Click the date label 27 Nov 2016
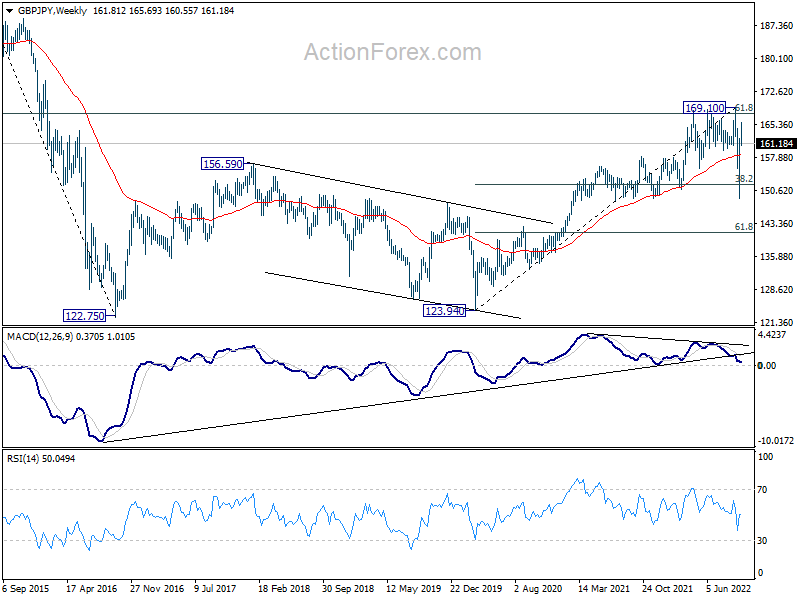Image resolution: width=800 pixels, height=600 pixels. click(x=157, y=588)
